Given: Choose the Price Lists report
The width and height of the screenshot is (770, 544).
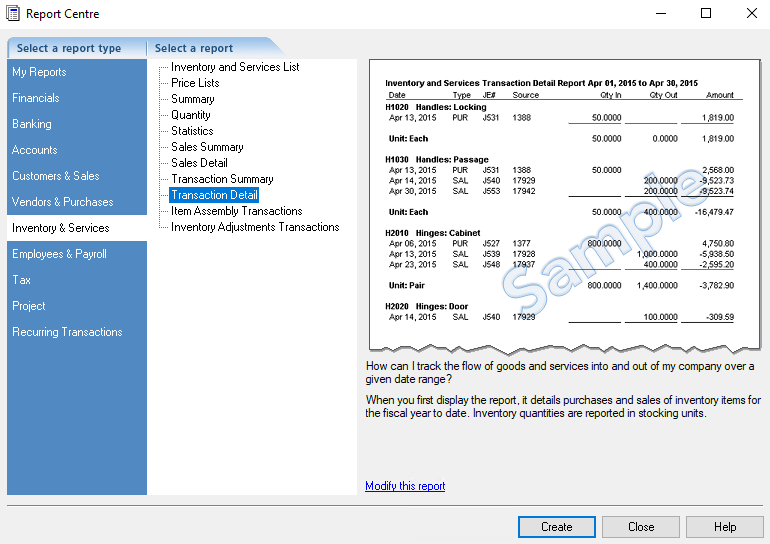Looking at the screenshot, I should coord(195,83).
